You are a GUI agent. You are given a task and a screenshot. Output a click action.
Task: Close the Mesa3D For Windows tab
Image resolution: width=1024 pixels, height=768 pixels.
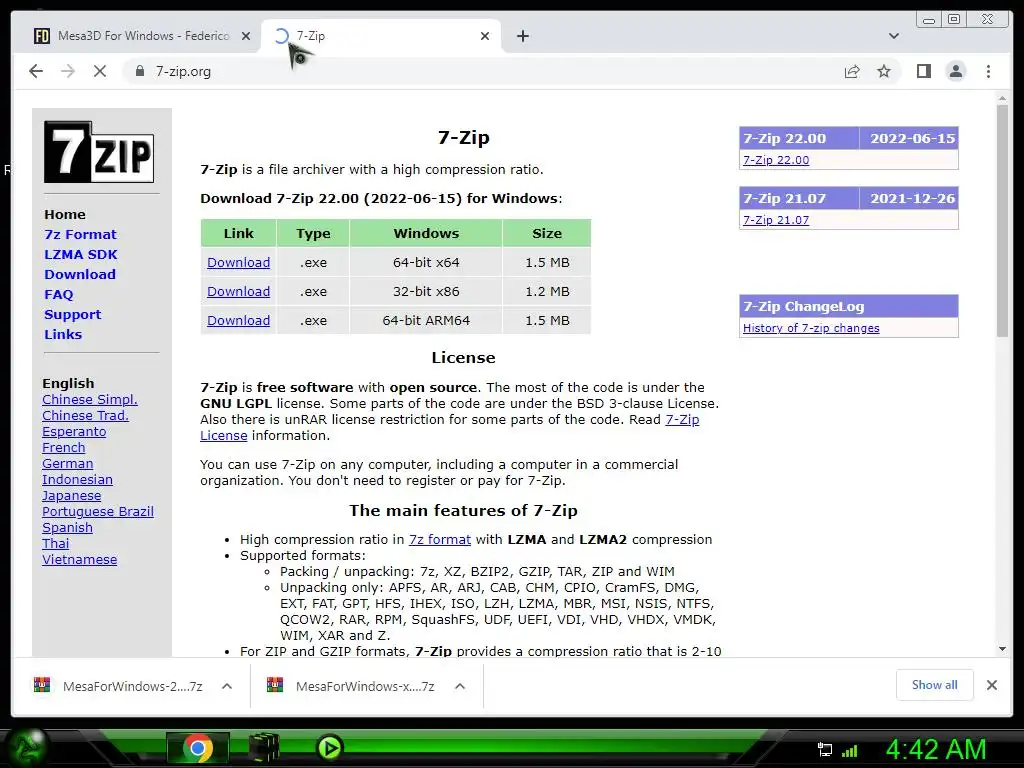tap(246, 36)
